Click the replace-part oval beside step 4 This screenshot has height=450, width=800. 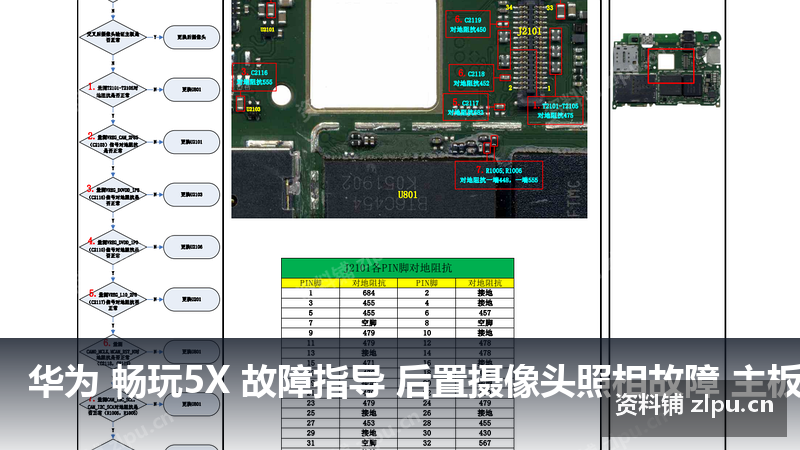click(191, 247)
